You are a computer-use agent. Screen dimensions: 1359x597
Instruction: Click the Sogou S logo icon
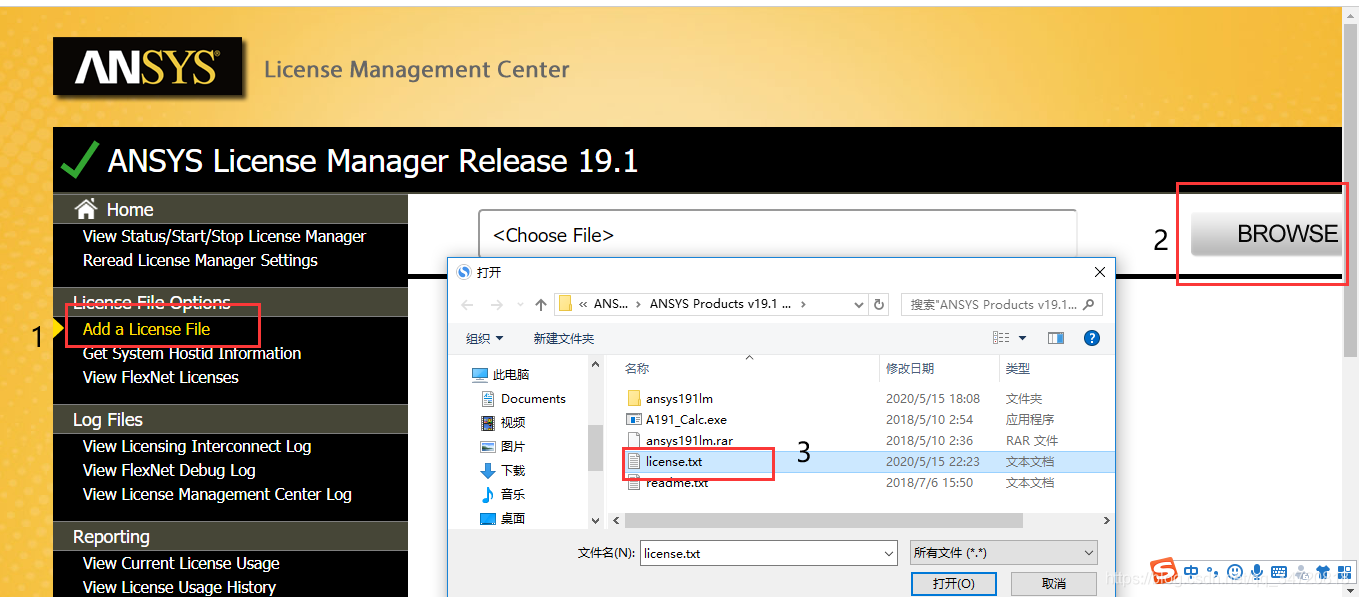point(1163,570)
